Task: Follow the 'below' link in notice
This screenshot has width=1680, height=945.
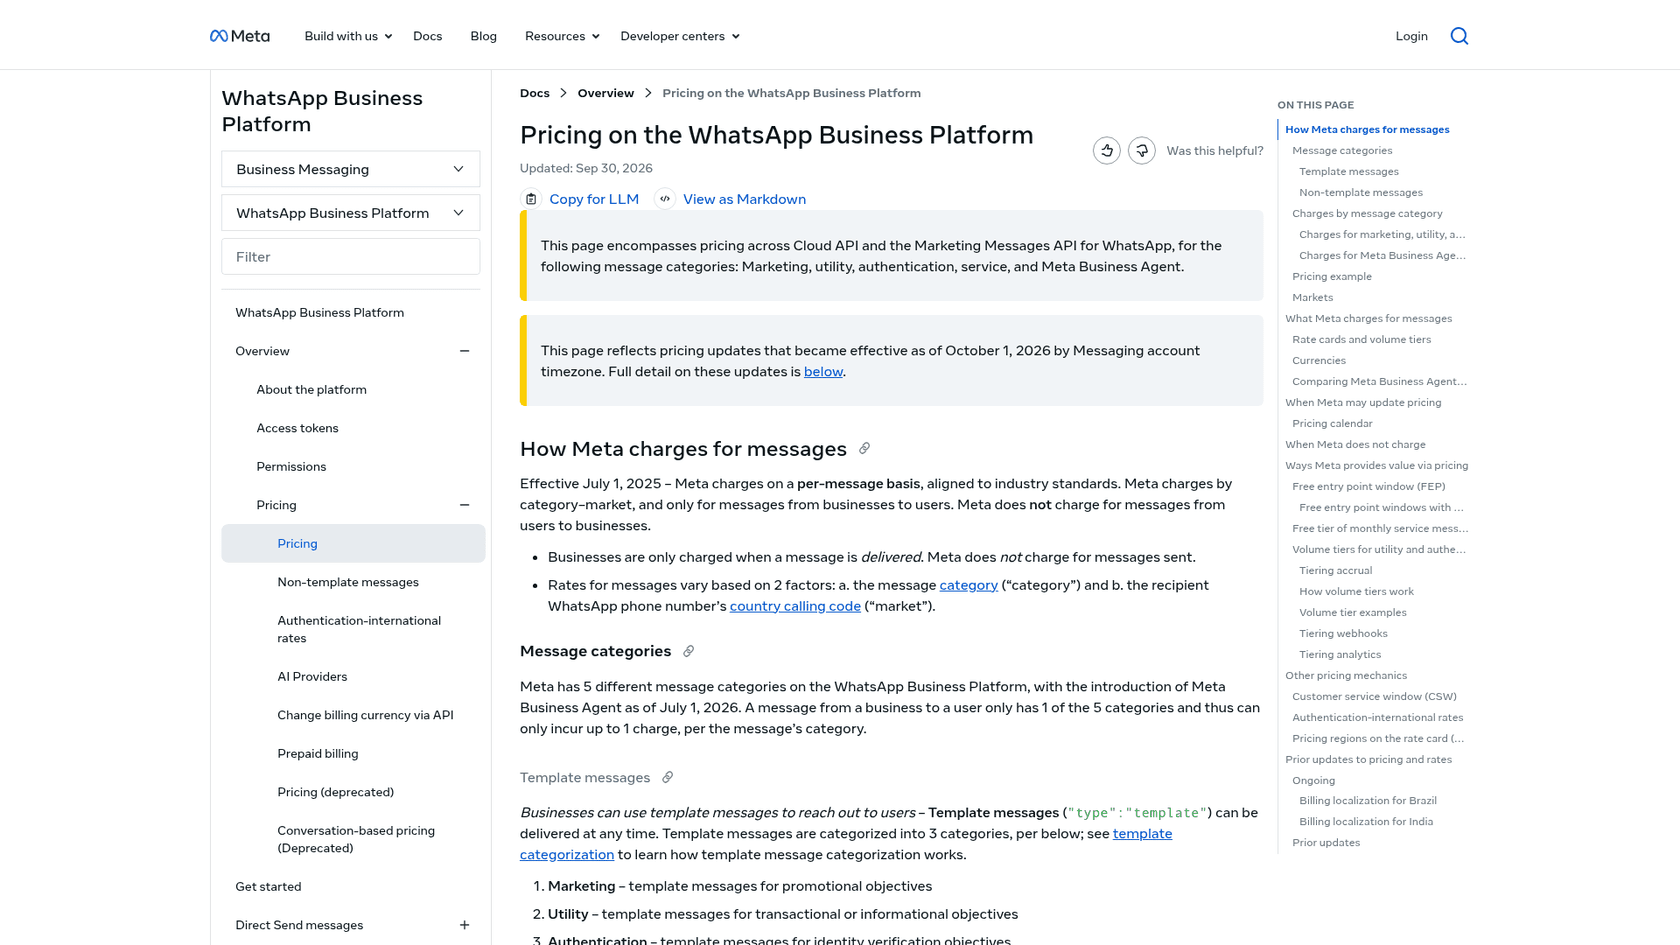Action: coord(823,372)
